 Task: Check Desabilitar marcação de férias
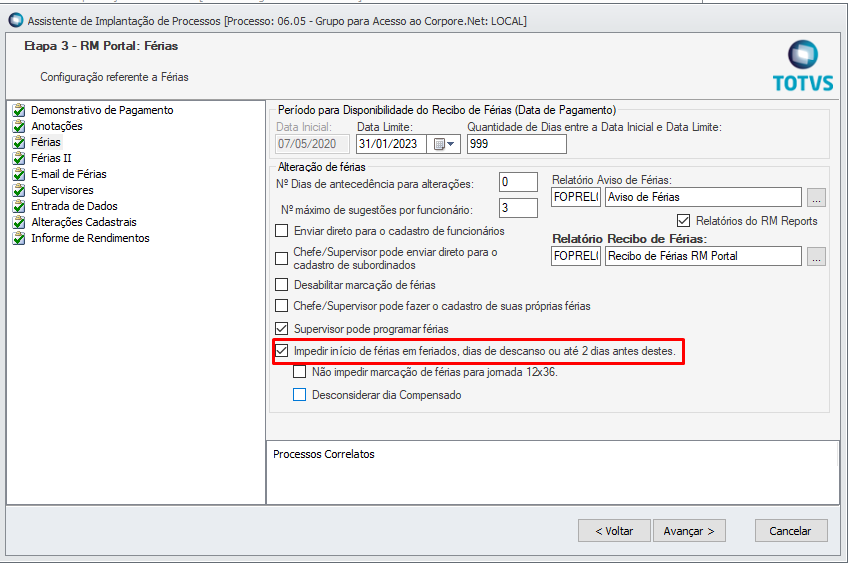(281, 285)
